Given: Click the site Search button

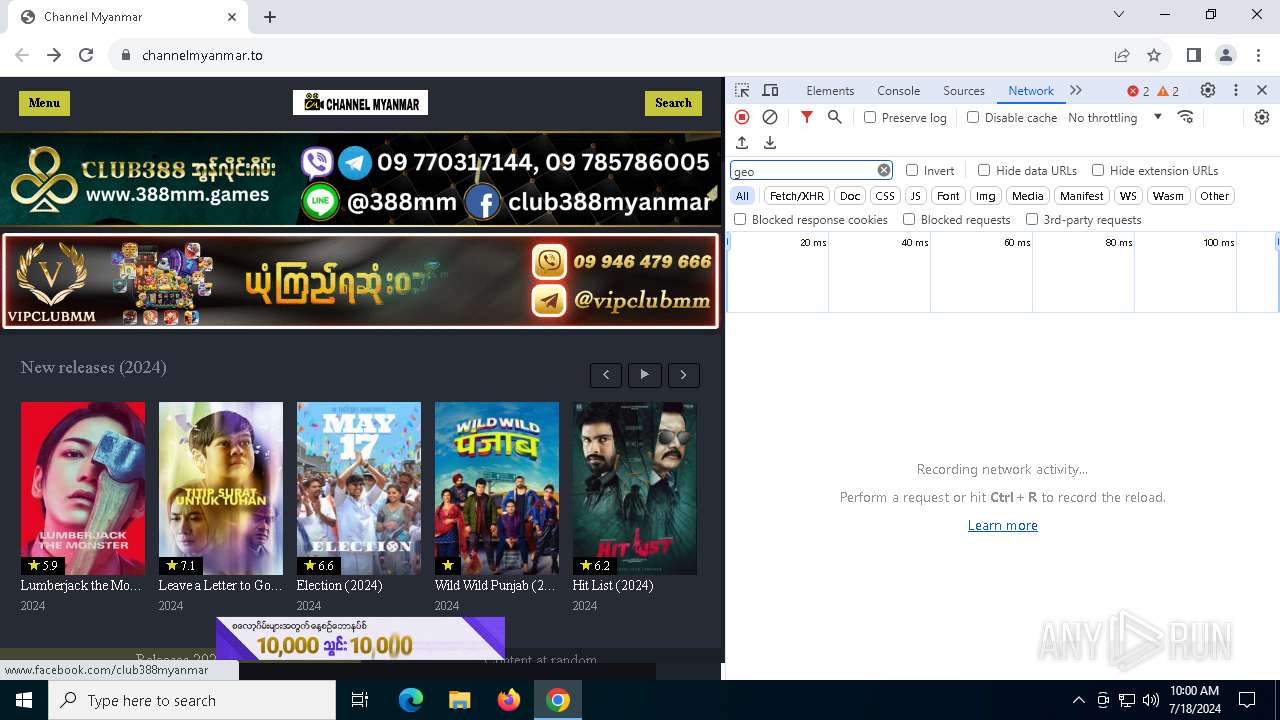Looking at the screenshot, I should click(673, 103).
